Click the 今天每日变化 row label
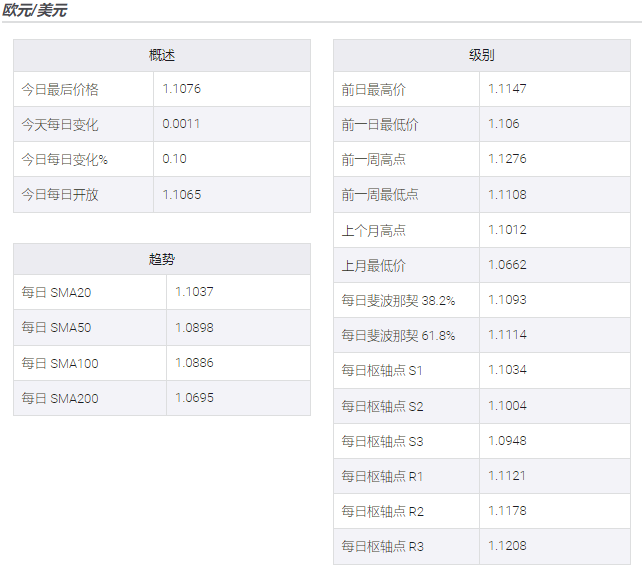Screen dimensions: 644x574 (x=60, y=125)
